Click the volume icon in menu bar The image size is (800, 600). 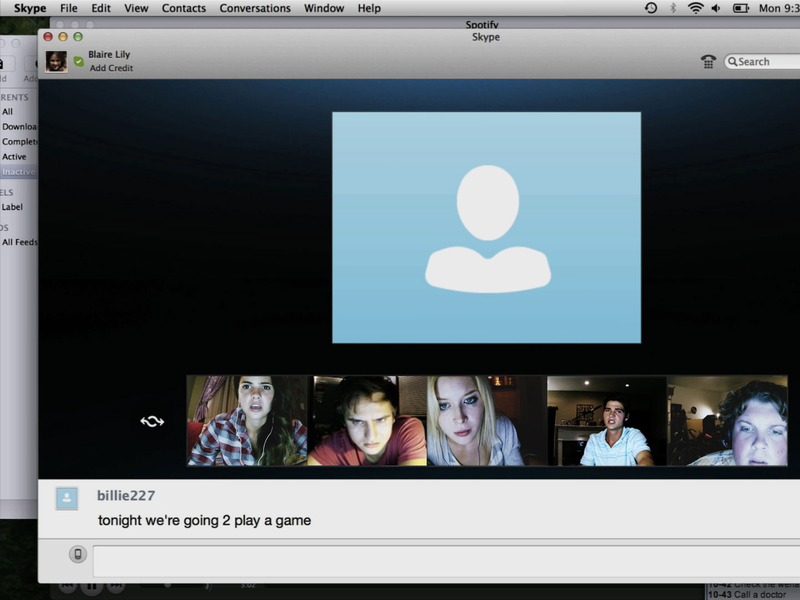(x=716, y=8)
